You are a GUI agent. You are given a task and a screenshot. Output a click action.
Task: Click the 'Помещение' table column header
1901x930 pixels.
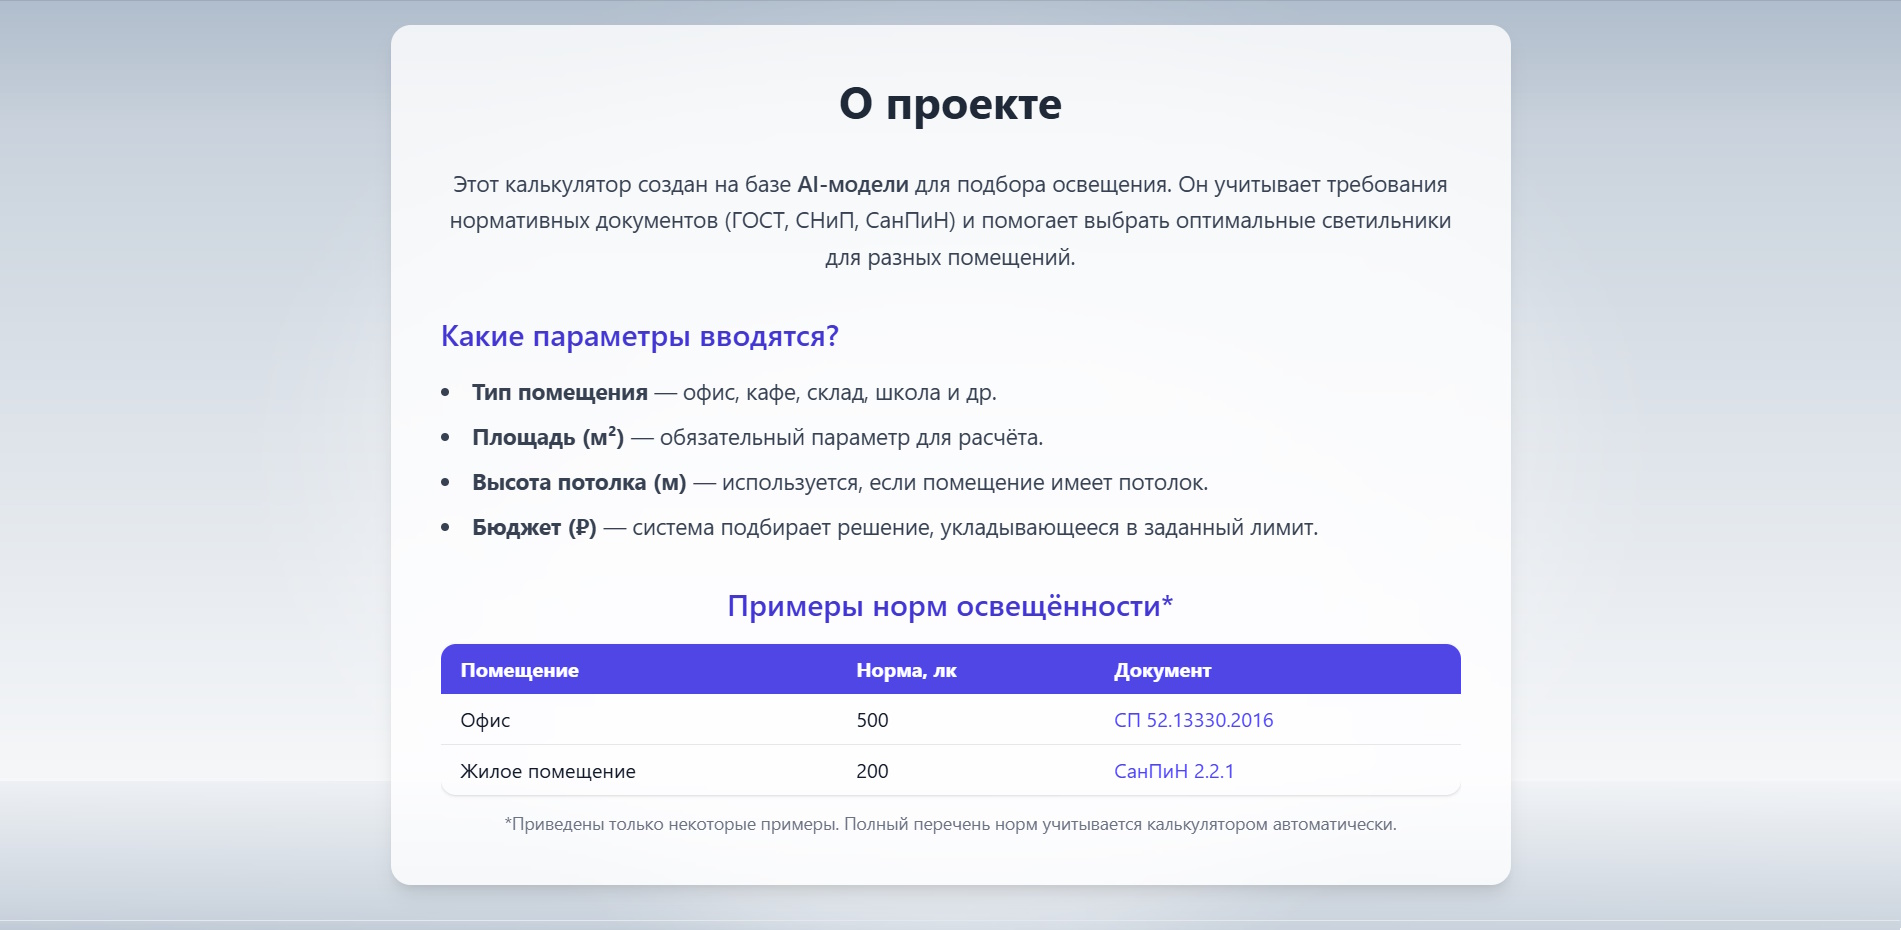(520, 670)
